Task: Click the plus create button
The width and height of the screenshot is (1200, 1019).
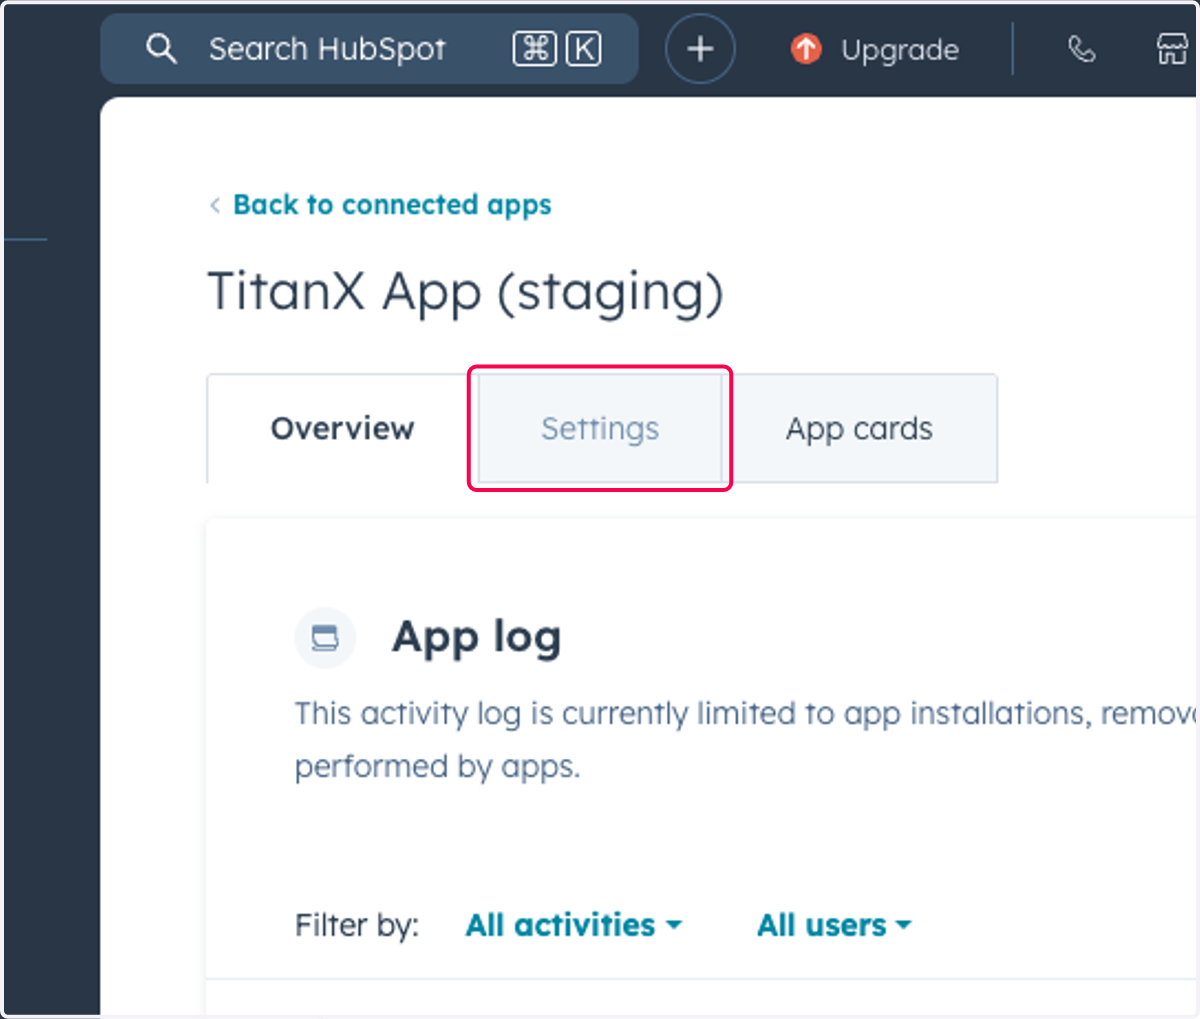Action: pyautogui.click(x=700, y=48)
